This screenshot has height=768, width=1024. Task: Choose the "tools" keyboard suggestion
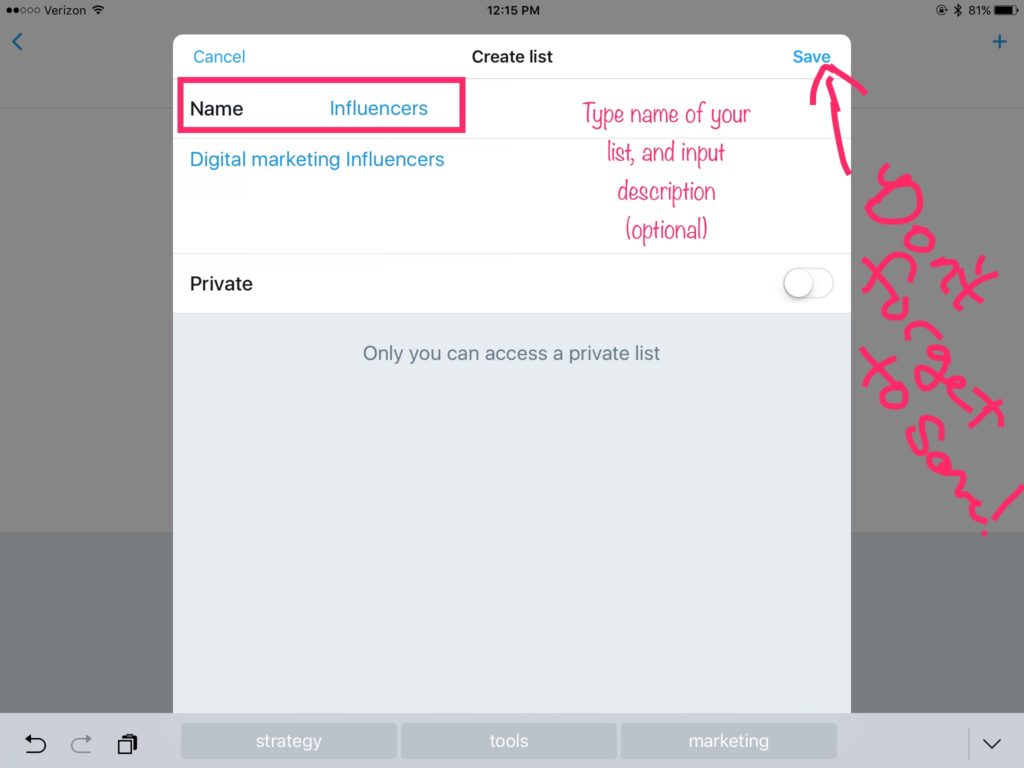tap(509, 741)
